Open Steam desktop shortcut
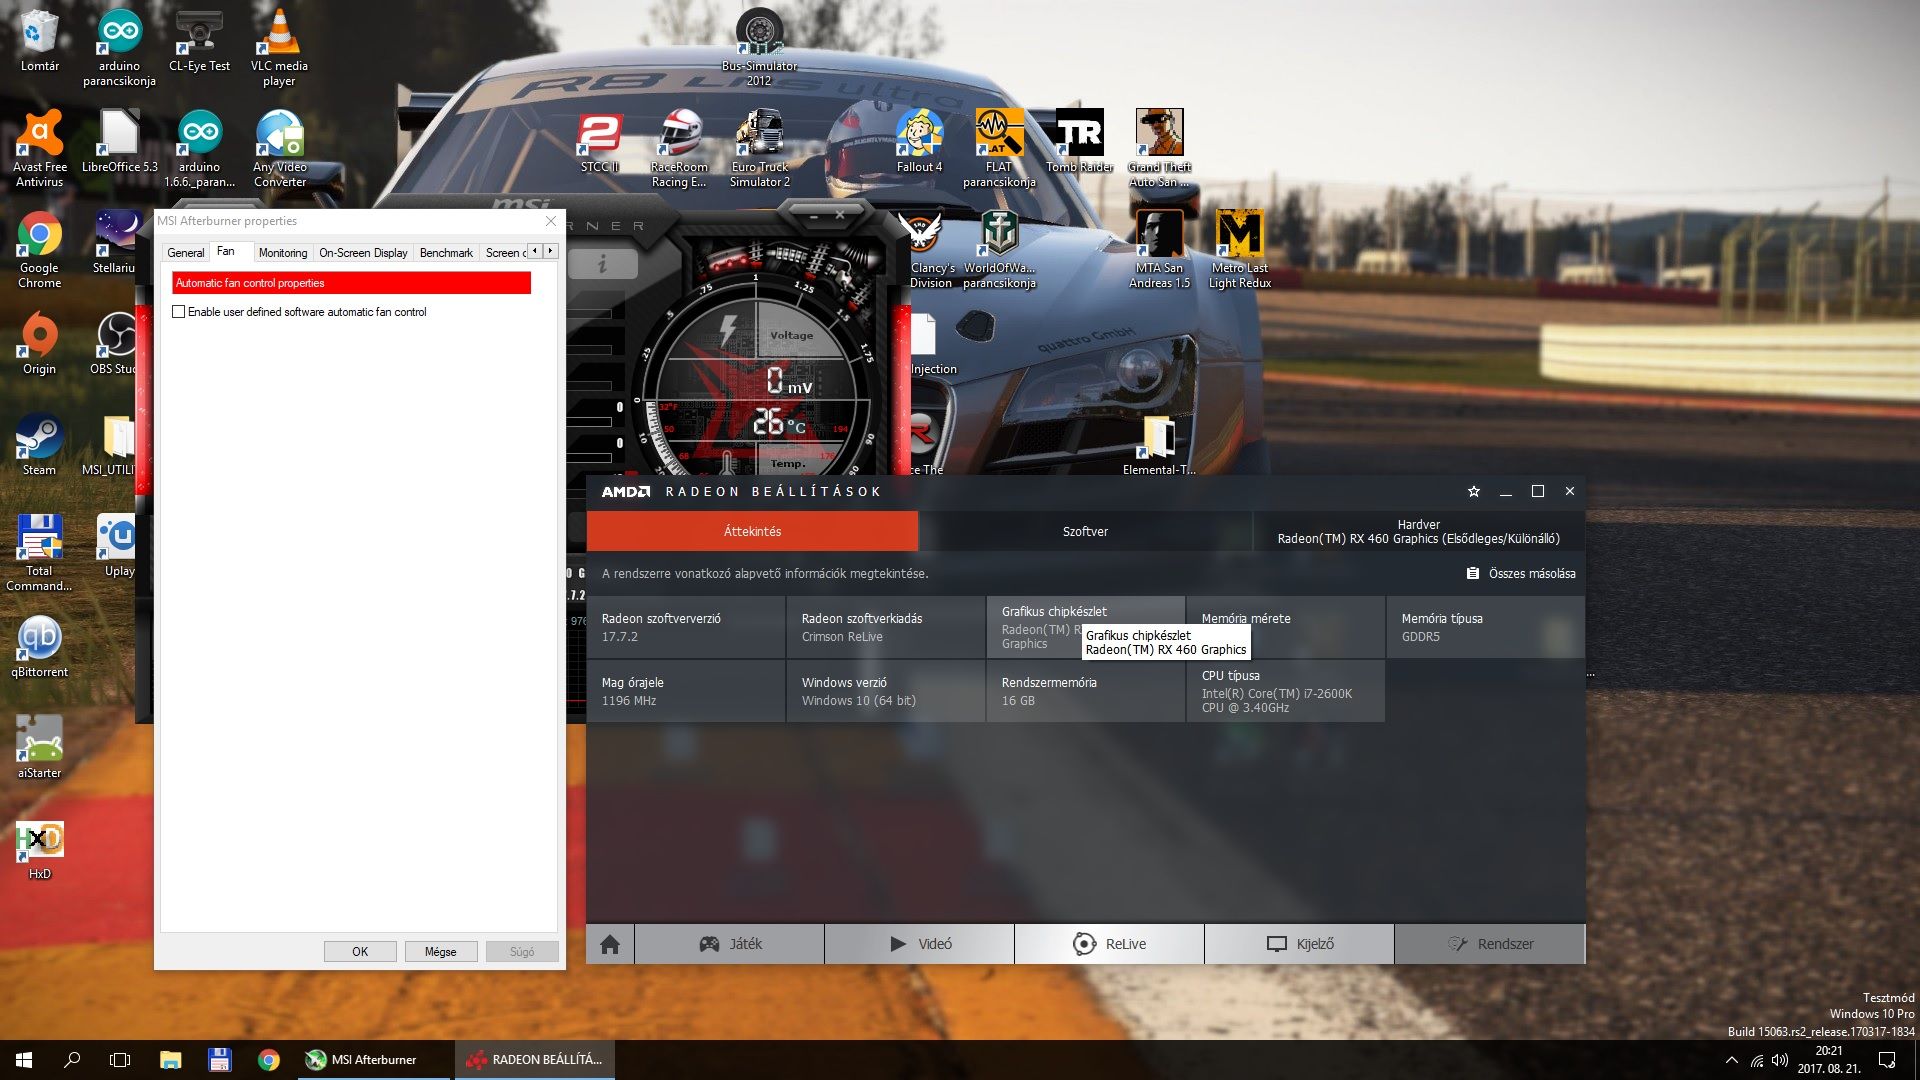The height and width of the screenshot is (1080, 1920). coord(39,444)
